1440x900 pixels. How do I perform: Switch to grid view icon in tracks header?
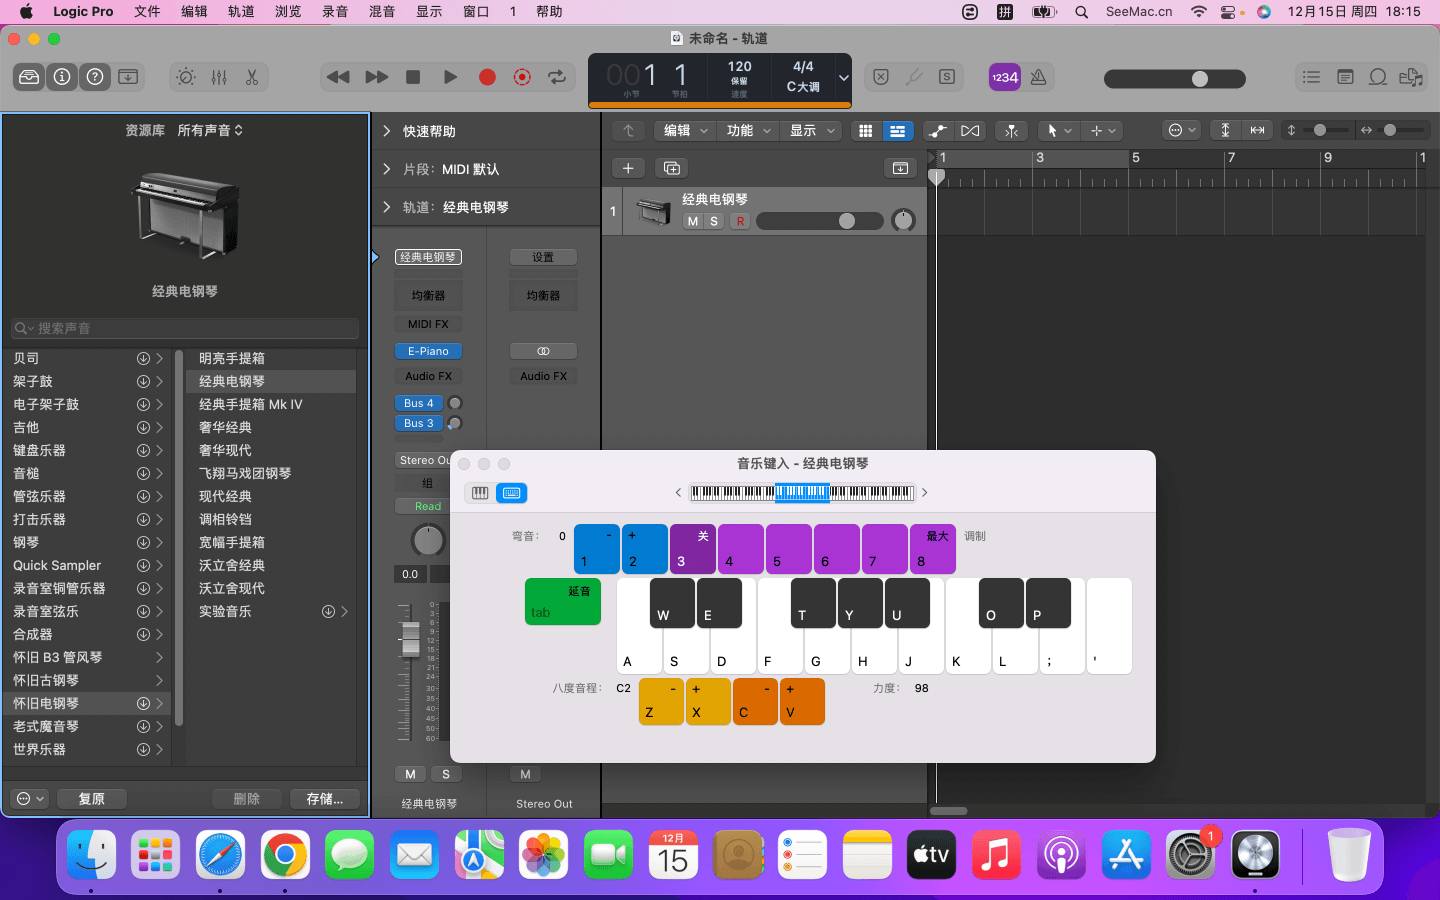click(866, 131)
